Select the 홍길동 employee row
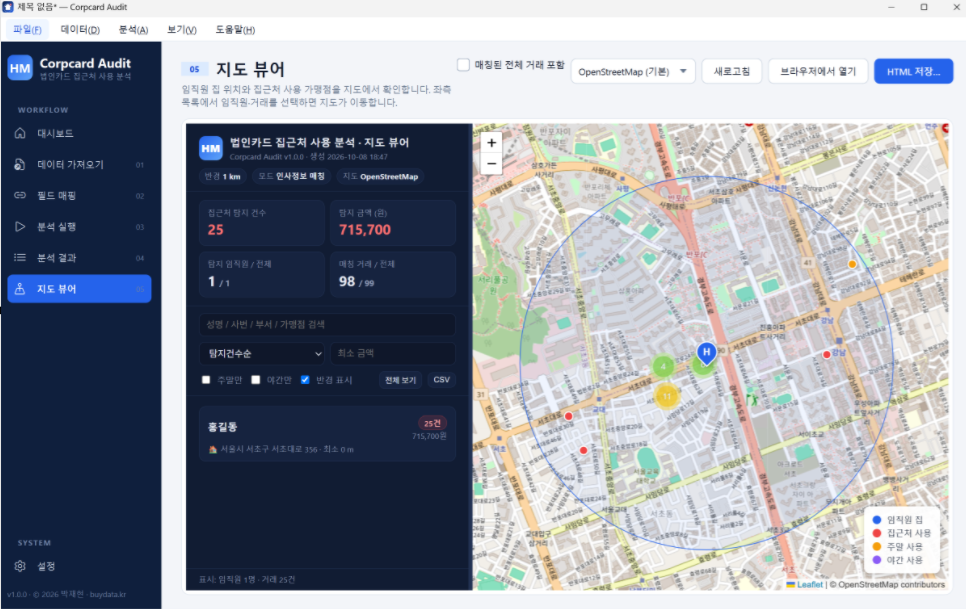Viewport: 966px width, 609px height. click(327, 434)
